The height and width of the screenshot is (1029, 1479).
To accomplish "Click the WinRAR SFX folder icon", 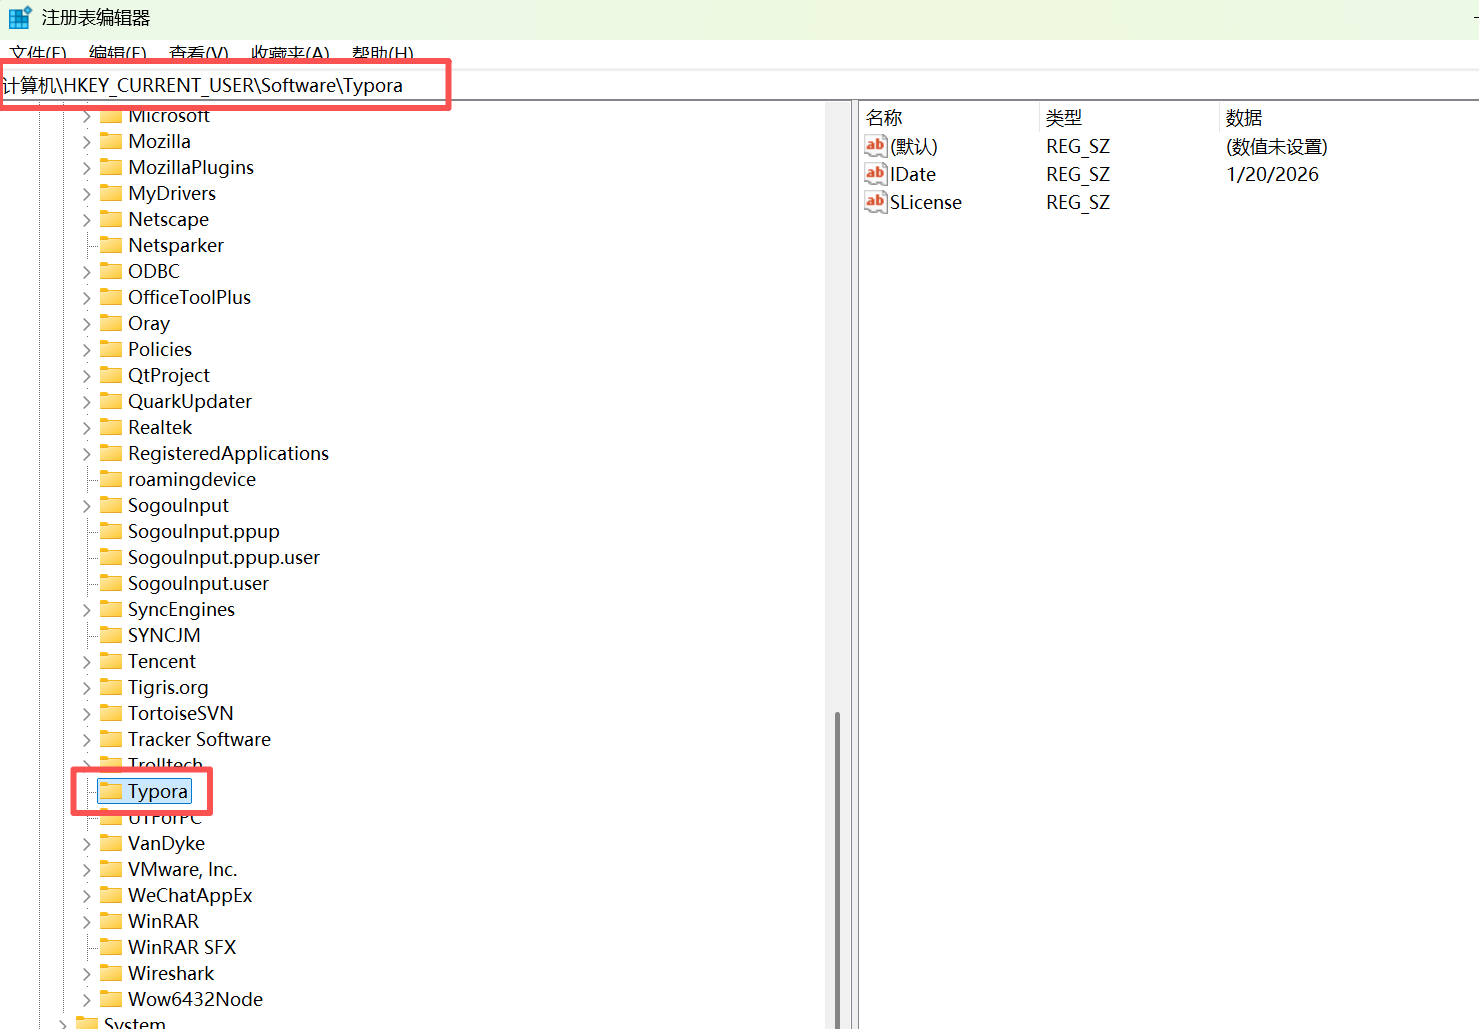I will click(111, 947).
